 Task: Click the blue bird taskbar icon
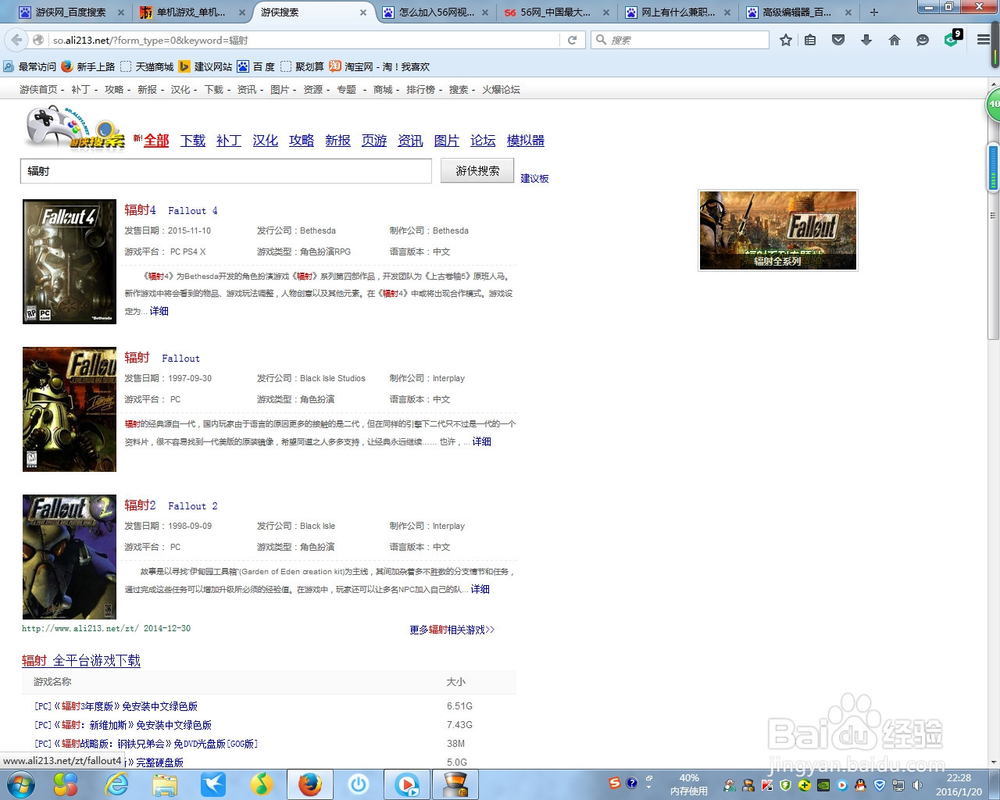click(x=212, y=784)
